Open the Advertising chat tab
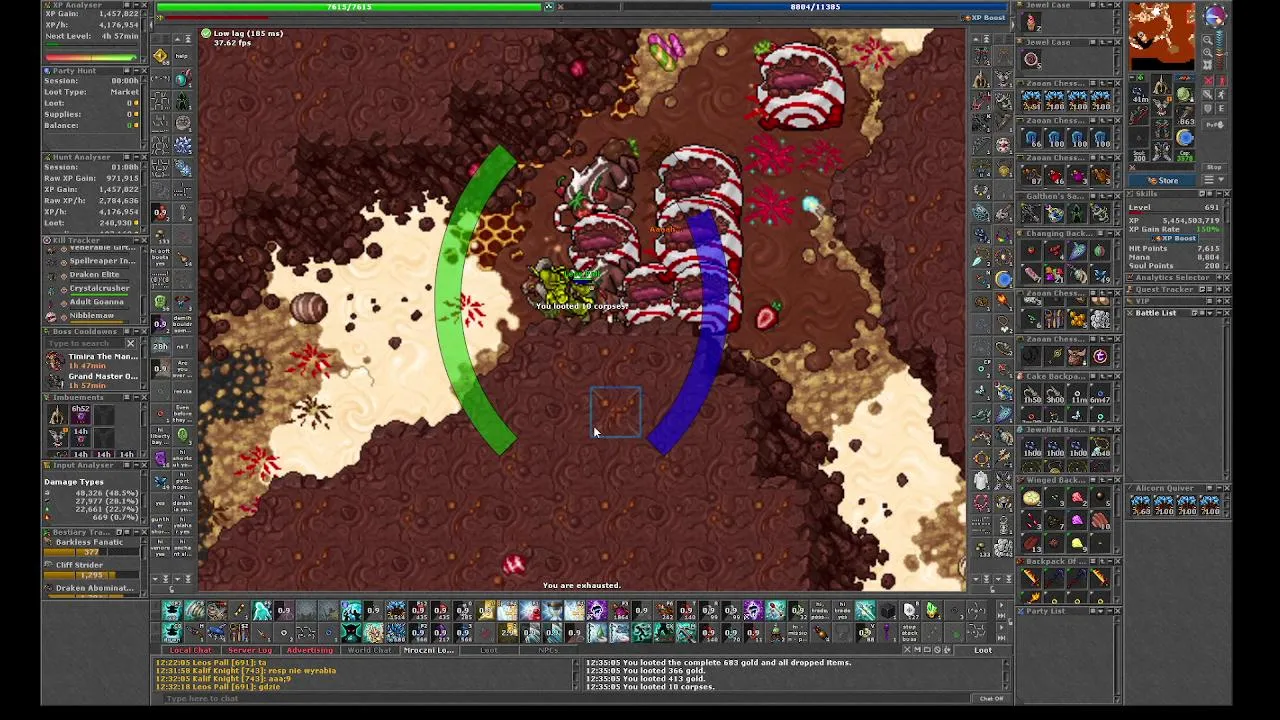 click(309, 650)
